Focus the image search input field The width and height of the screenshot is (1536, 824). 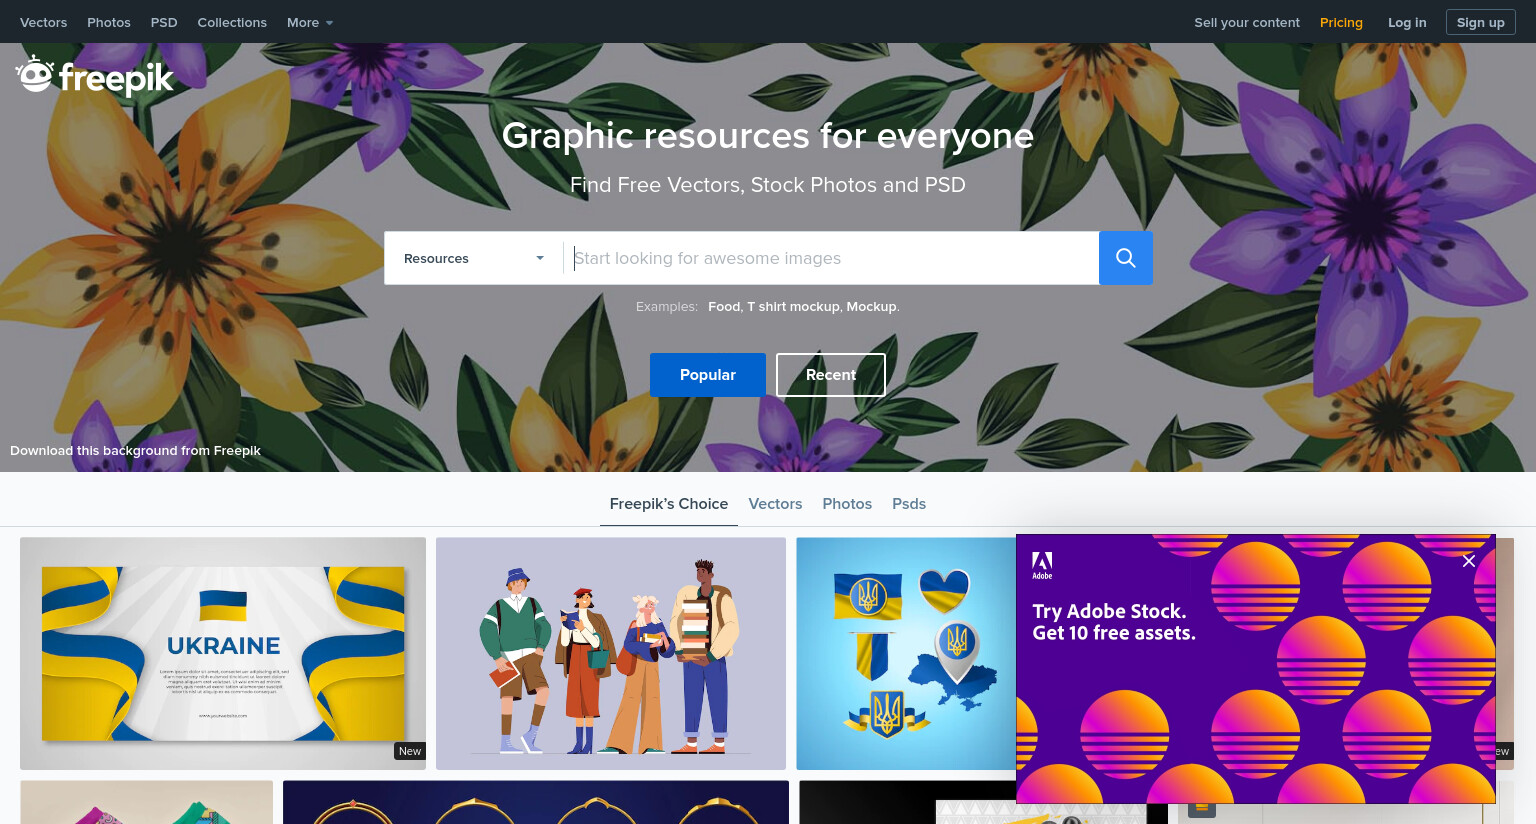(x=832, y=258)
